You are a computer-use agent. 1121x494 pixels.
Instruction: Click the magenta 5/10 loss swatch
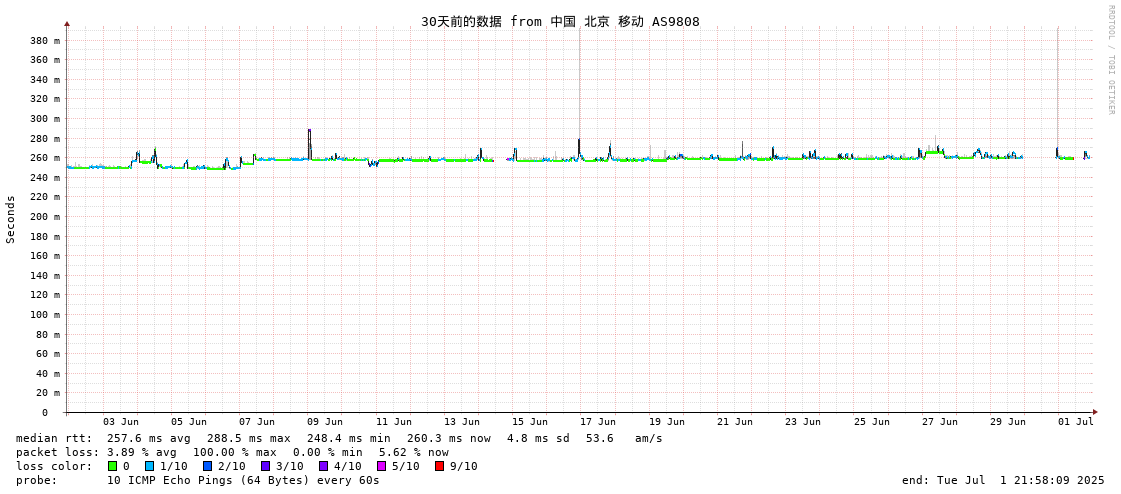click(381, 466)
